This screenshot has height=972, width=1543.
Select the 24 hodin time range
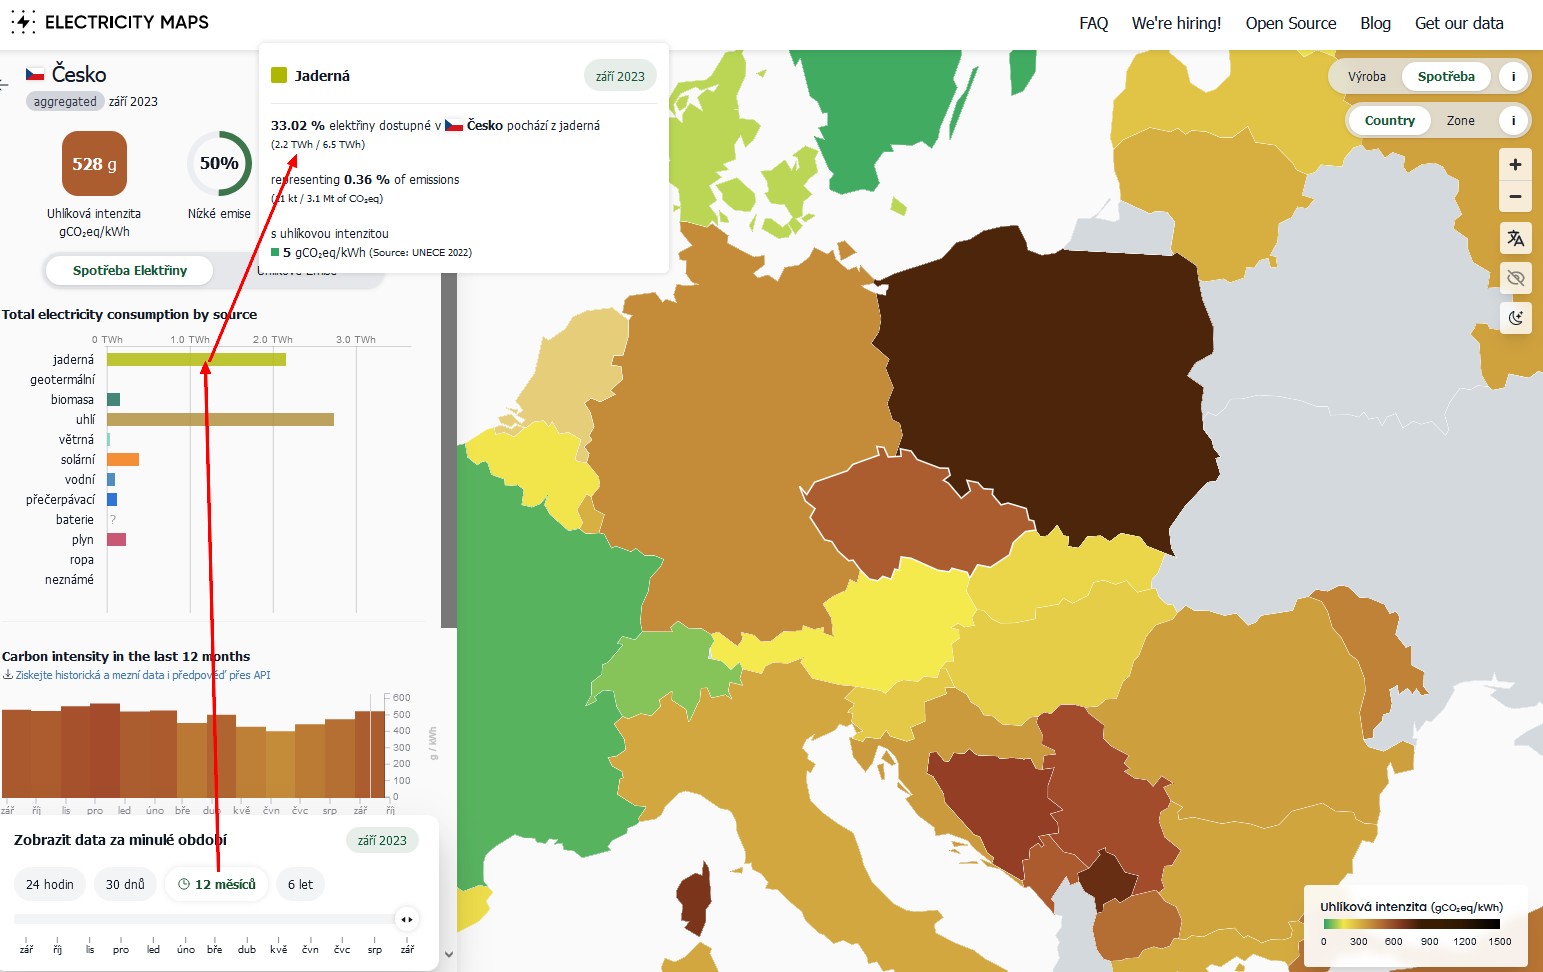coord(50,884)
